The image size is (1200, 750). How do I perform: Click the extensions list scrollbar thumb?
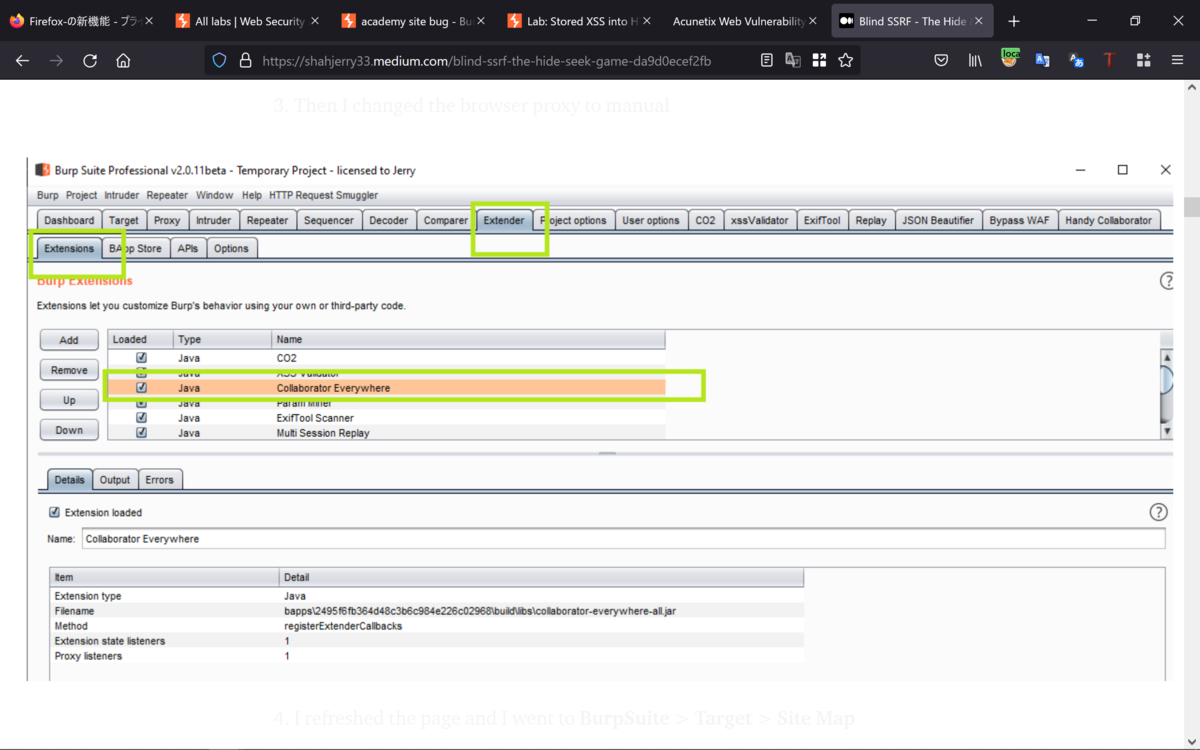[x=1166, y=380]
